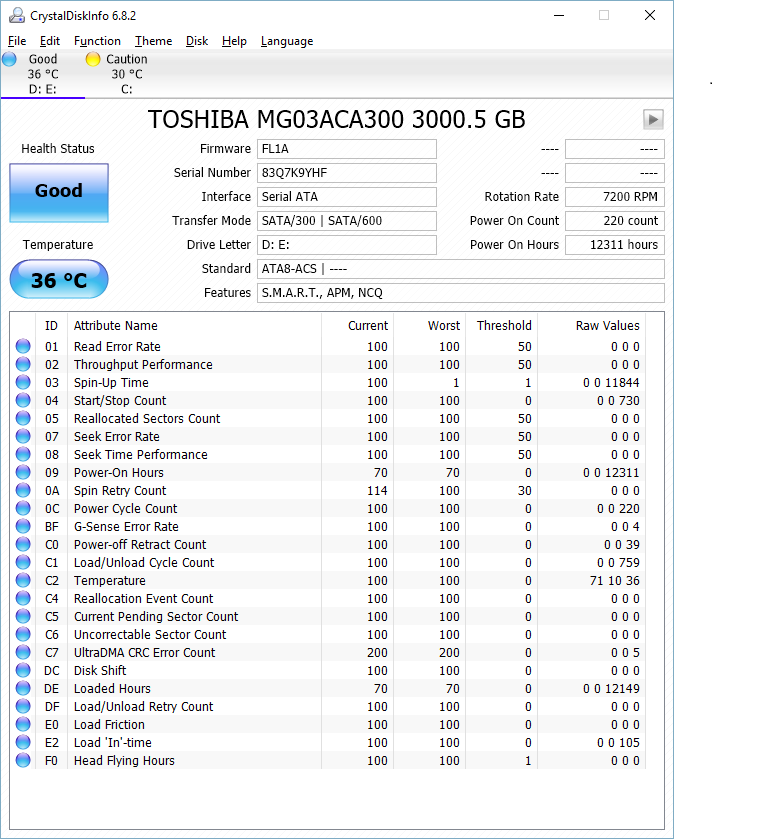This screenshot has width=768, height=839.
Task: Click the CrystalDiskInfo title bar app icon
Action: 17,16
